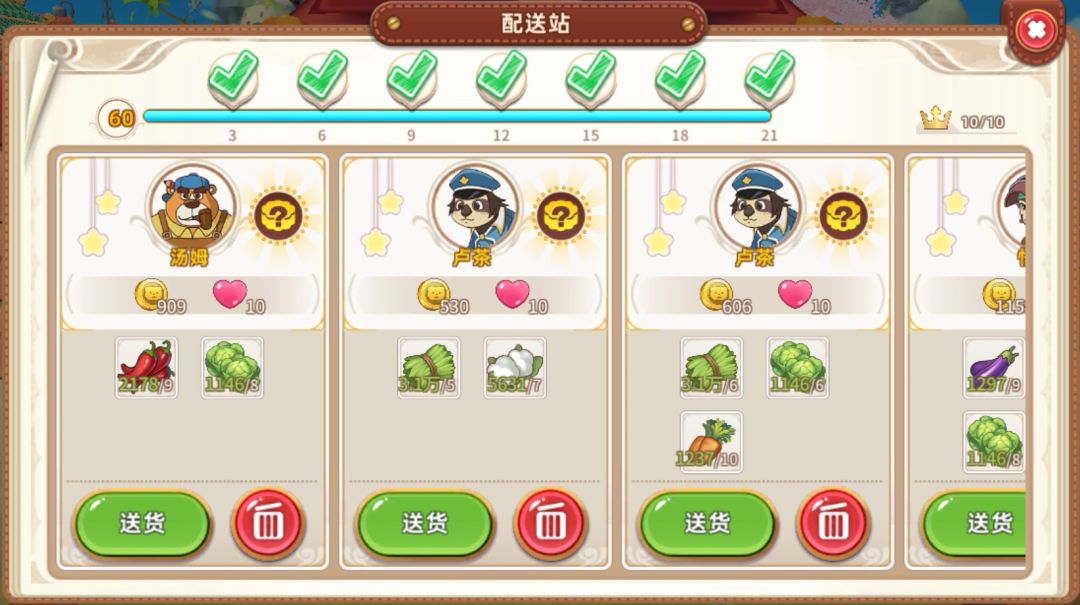Tap the checkmark reward above milestone 21
The width and height of the screenshot is (1080, 605).
769,77
